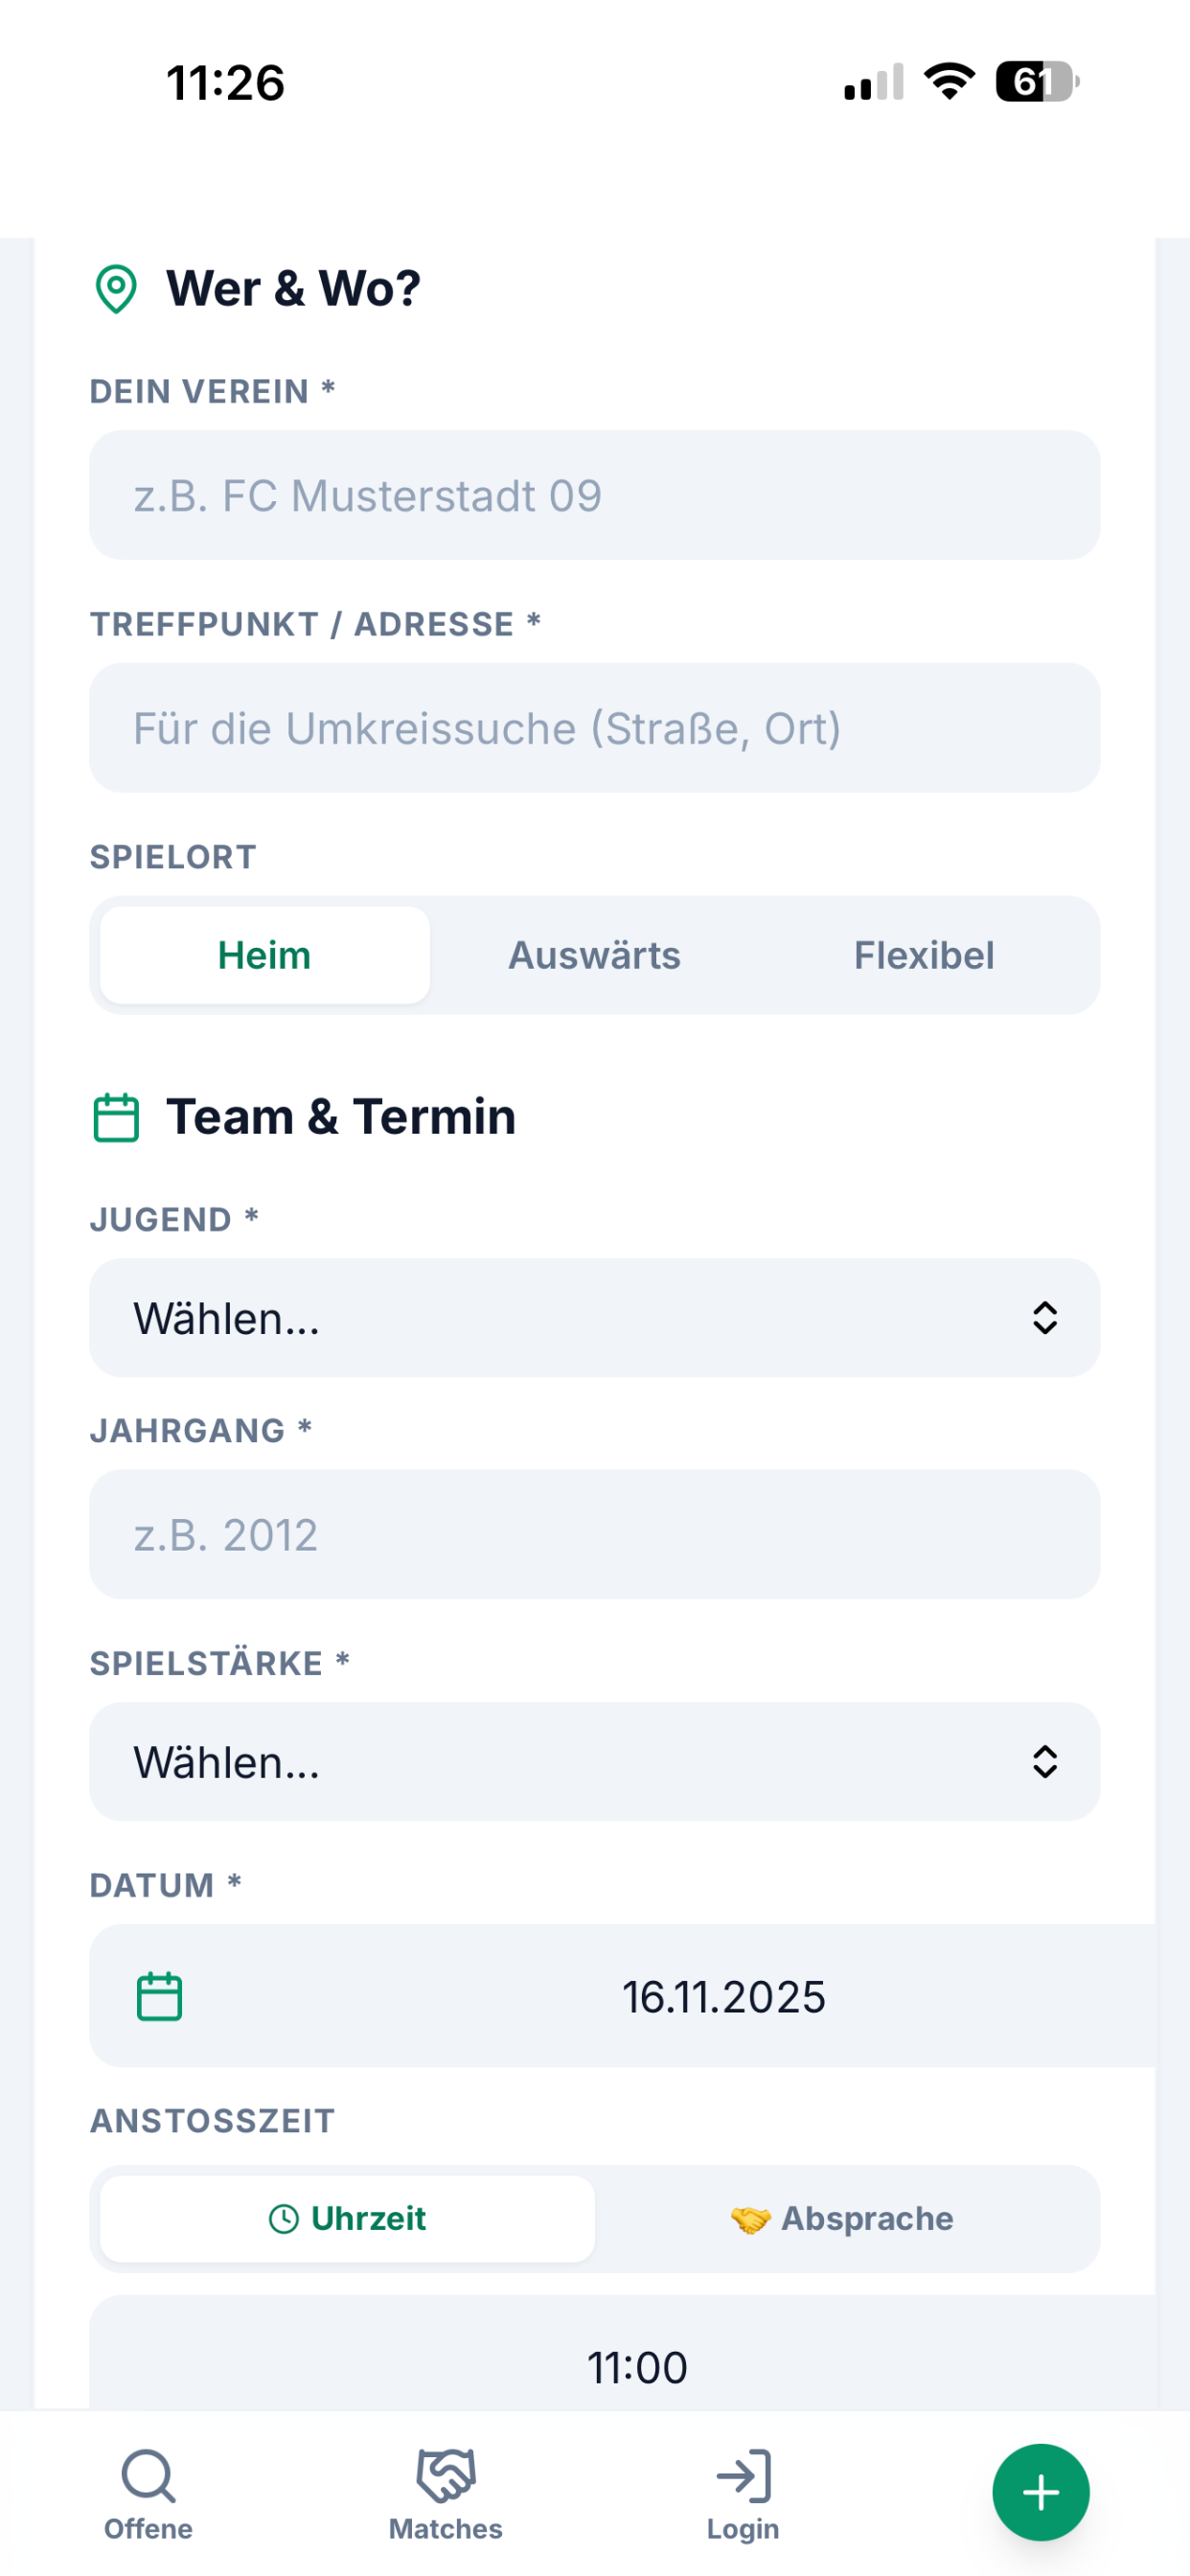Screen dimensions: 1190x2576
Task: Focus the Jahrgang input field
Action: 595,1534
